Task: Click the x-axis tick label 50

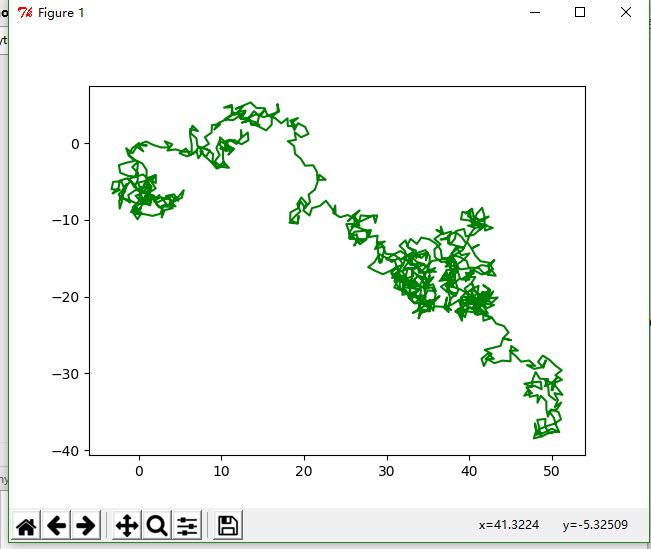Action: (x=552, y=471)
